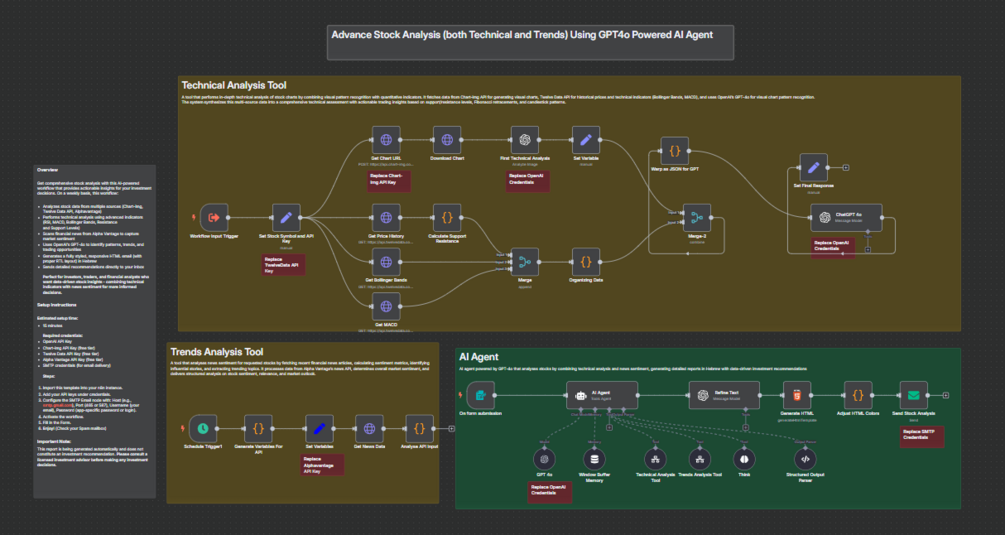This screenshot has height=535, width=1005.
Task: Select the Get Price History node
Action: 386,218
